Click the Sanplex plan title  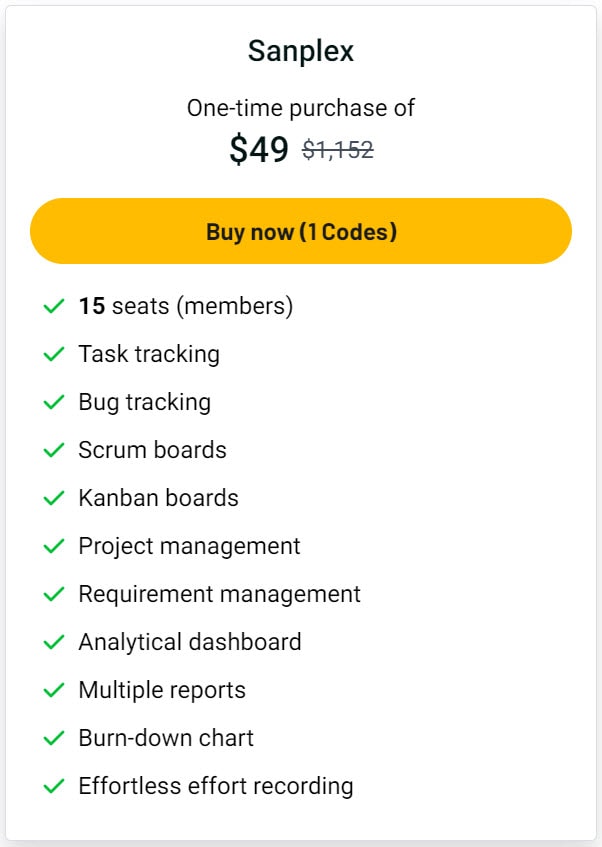click(x=301, y=50)
